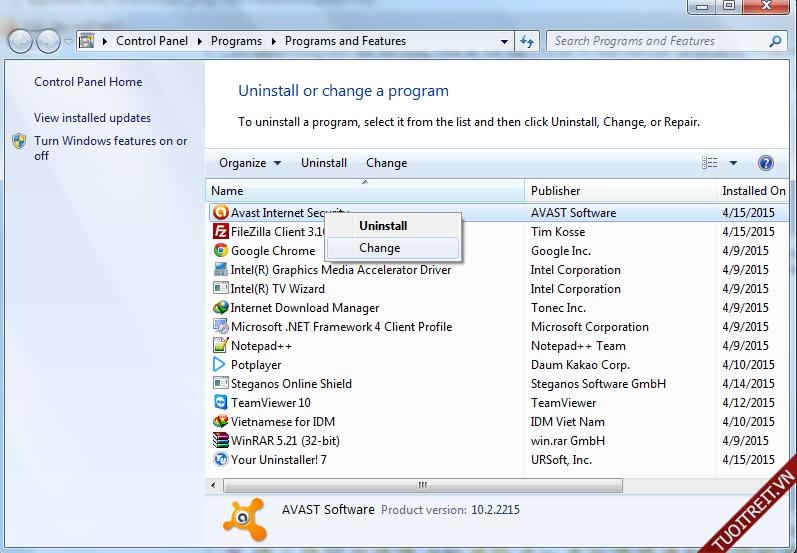The image size is (797, 553).
Task: Select the TeamViewer 10 icon
Action: pyautogui.click(x=221, y=403)
